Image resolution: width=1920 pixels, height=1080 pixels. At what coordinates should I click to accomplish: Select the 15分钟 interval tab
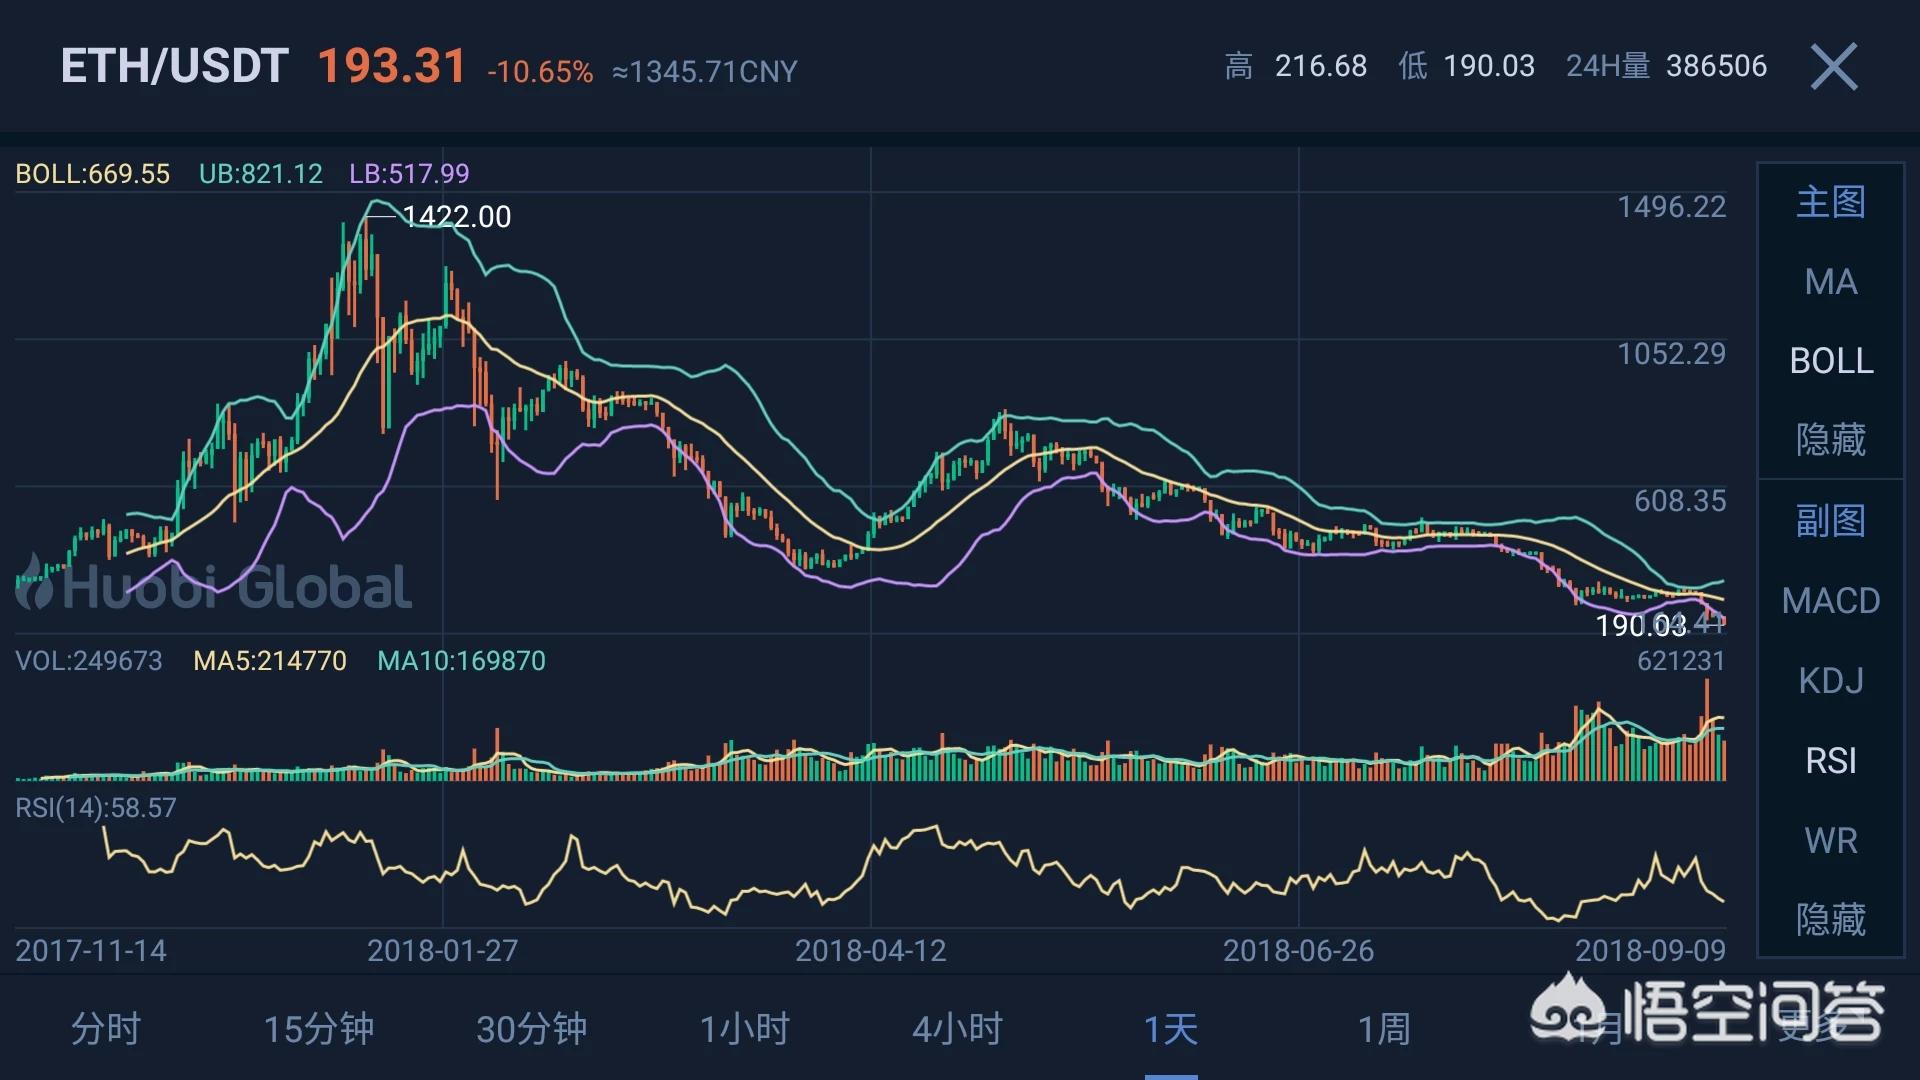(x=319, y=1029)
